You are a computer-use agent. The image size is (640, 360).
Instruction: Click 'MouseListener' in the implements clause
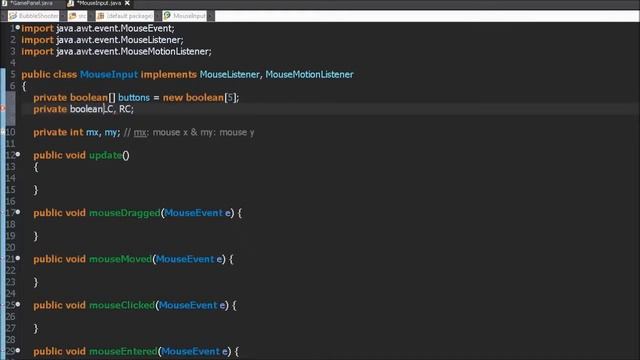[229, 74]
